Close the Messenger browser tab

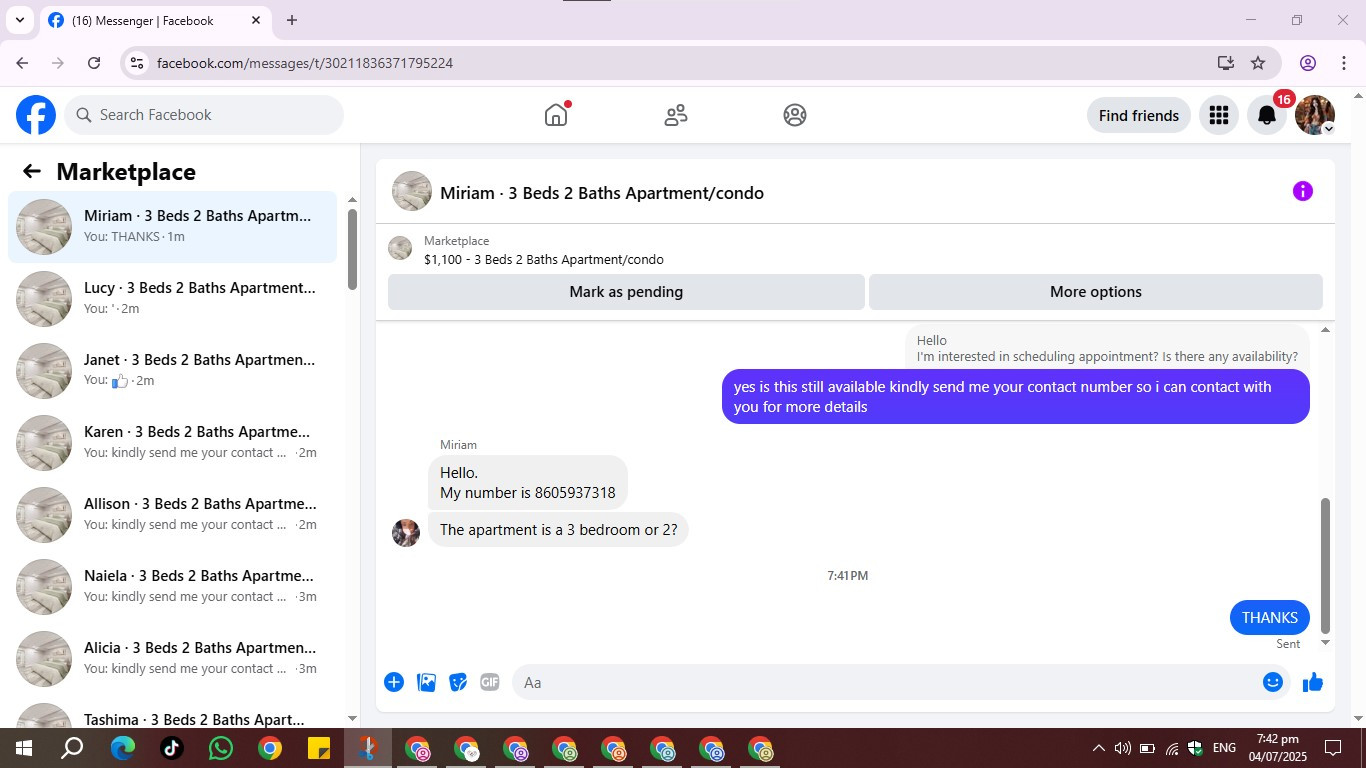coord(256,20)
